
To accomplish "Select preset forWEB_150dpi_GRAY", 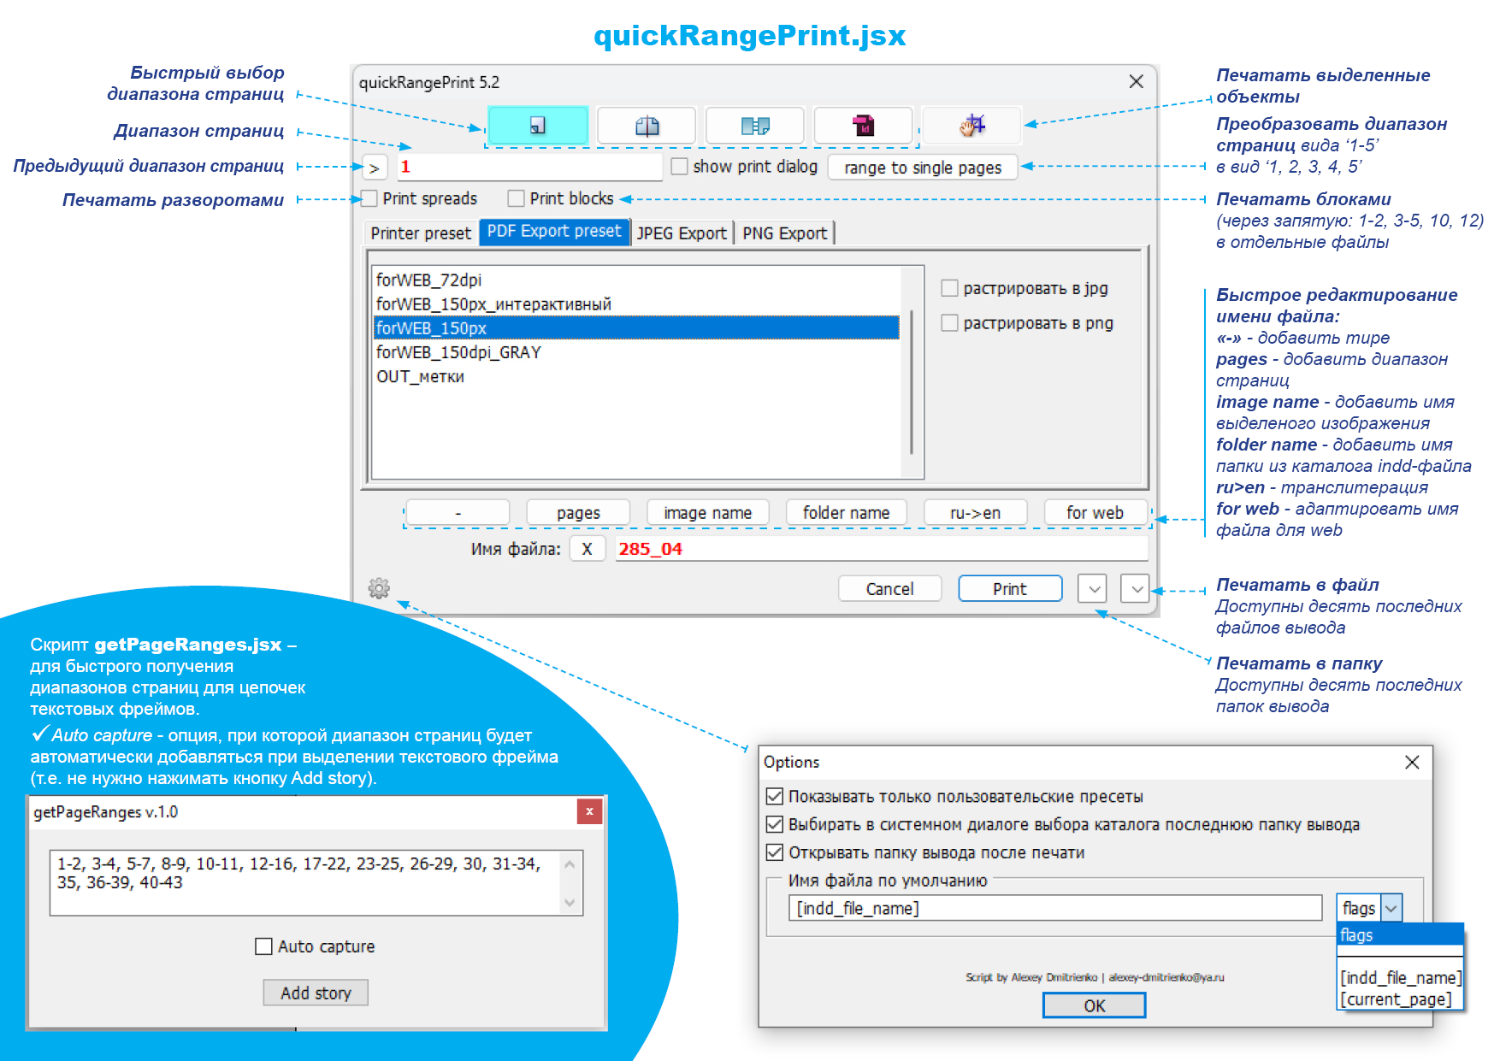I will [x=636, y=352].
